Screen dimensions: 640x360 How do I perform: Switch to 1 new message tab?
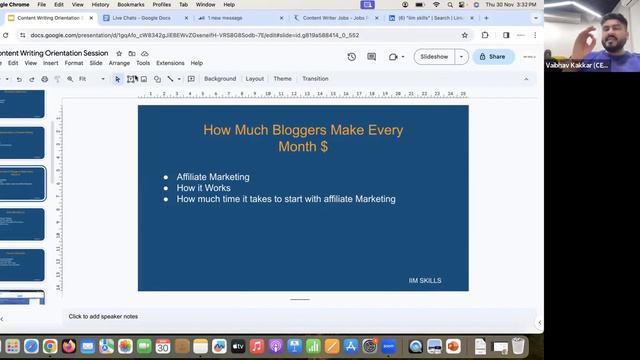[225, 18]
